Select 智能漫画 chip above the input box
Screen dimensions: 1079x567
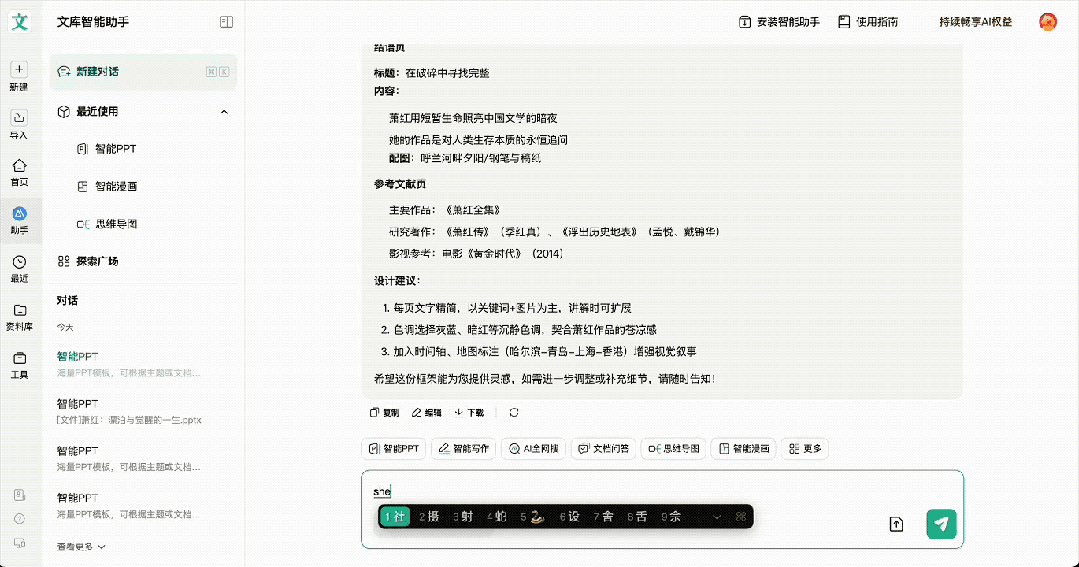pyautogui.click(x=744, y=449)
